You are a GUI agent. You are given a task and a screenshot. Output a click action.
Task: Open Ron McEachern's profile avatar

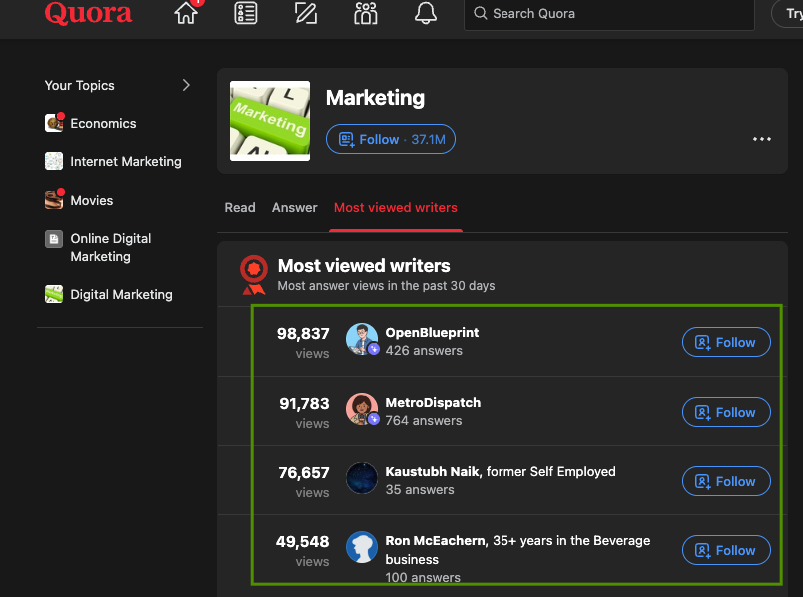click(362, 547)
